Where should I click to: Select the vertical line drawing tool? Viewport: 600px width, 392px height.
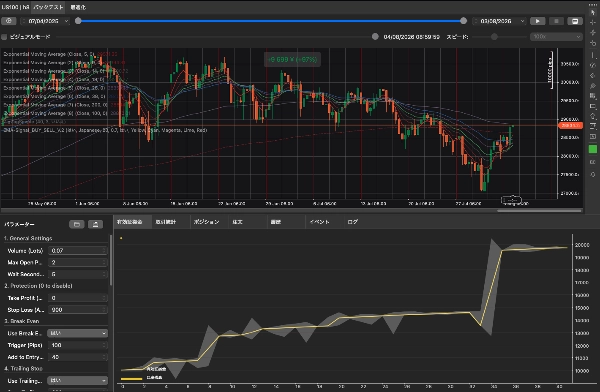[x=593, y=55]
